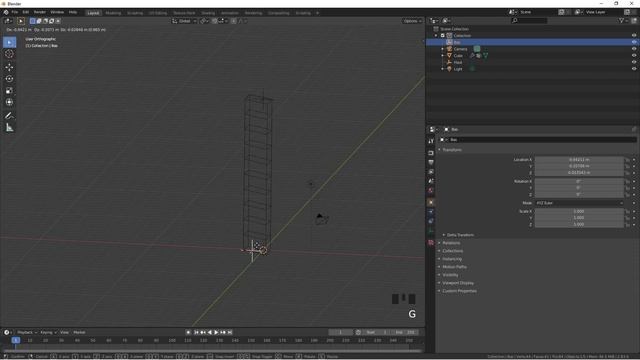Open the Window menu
This screenshot has height=360, width=640.
point(57,12)
